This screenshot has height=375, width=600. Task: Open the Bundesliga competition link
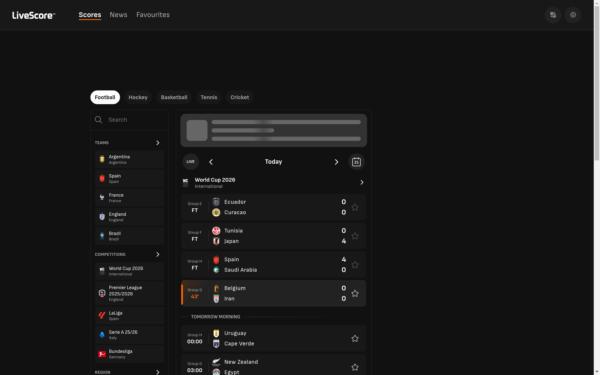point(129,354)
